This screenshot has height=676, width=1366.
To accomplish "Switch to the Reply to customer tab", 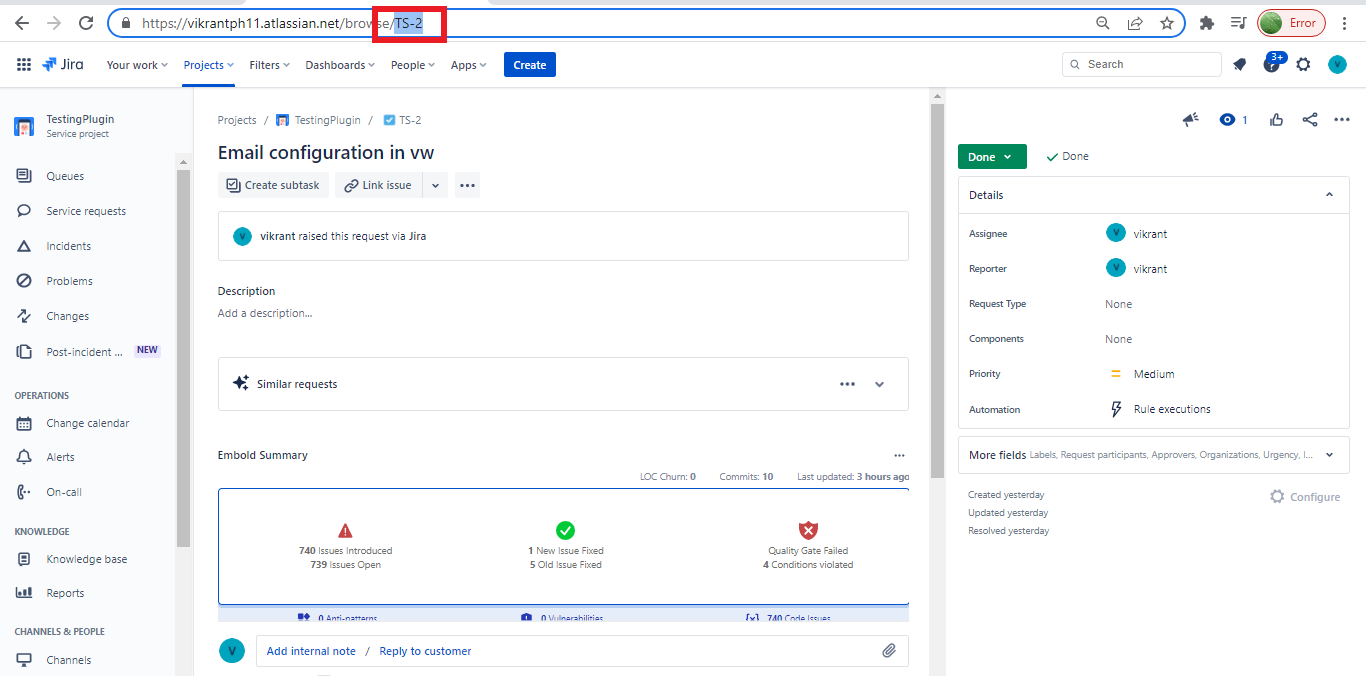I will 424,650.
